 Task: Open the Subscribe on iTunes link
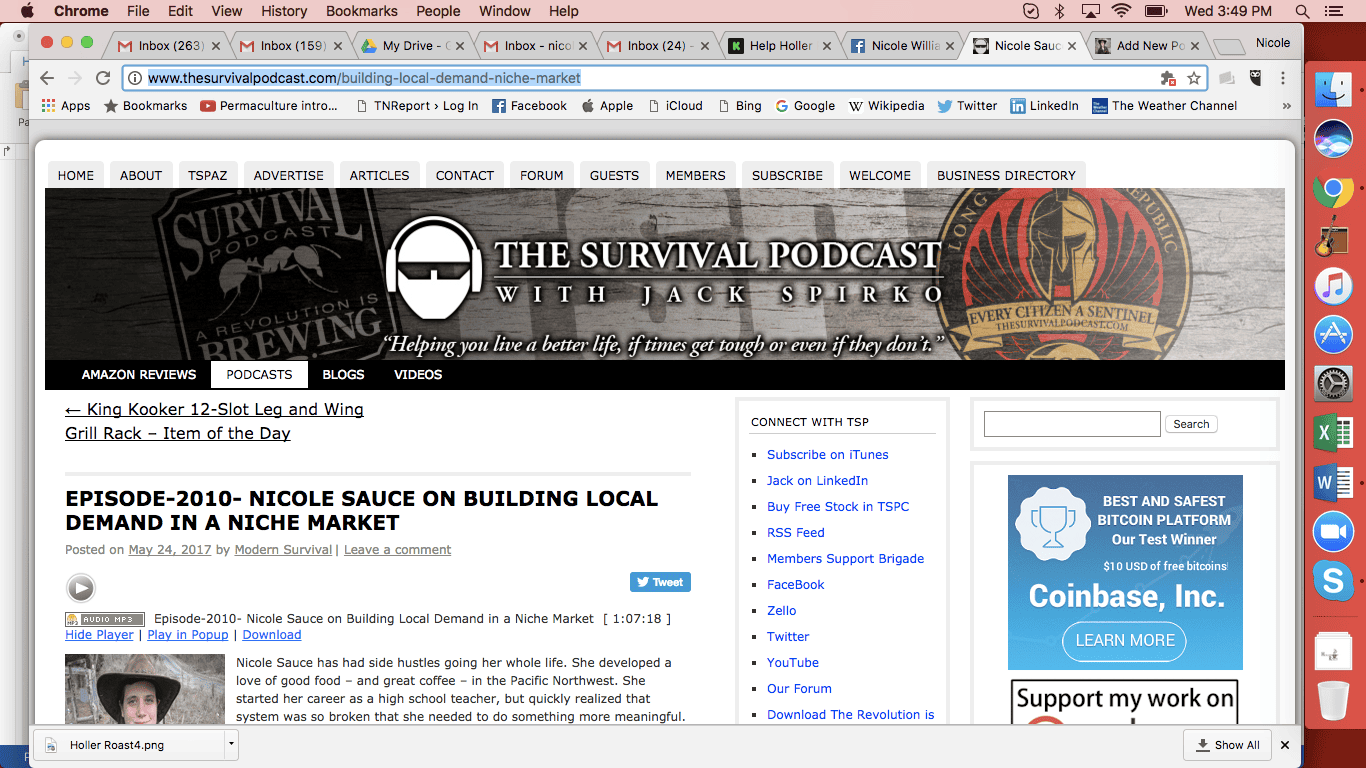pos(827,454)
